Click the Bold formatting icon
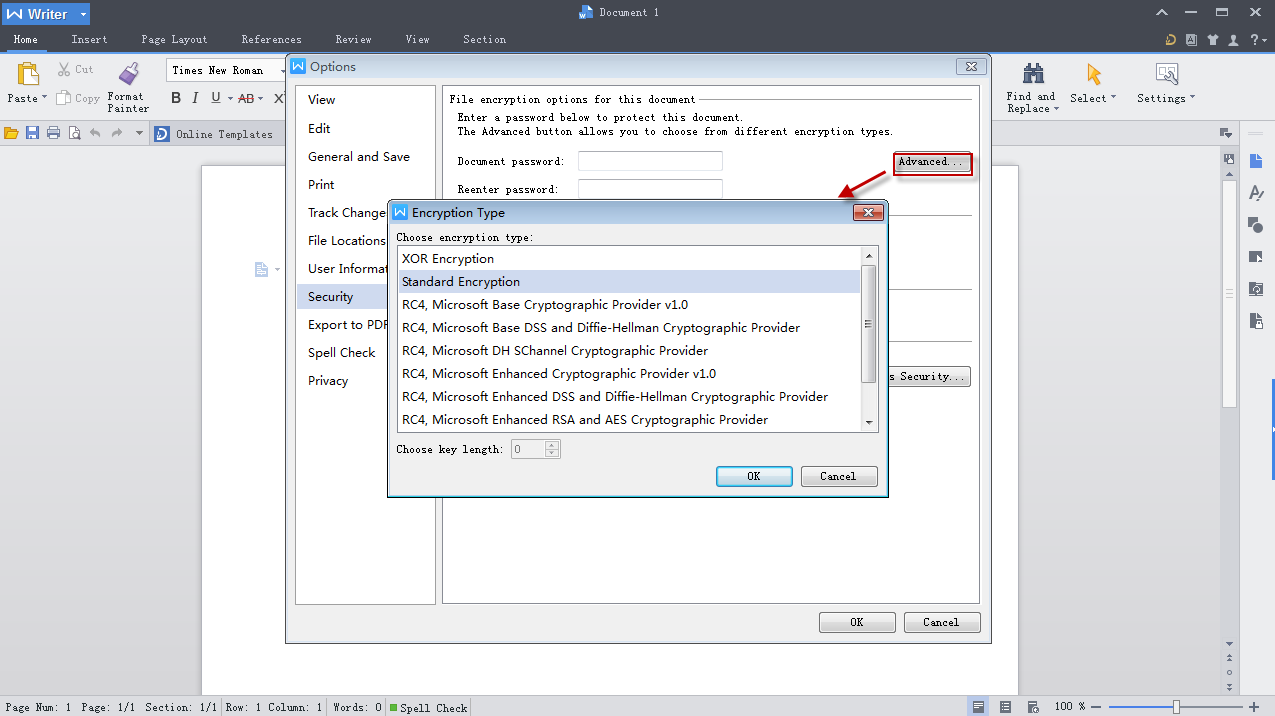The height and width of the screenshot is (716, 1275). click(176, 98)
